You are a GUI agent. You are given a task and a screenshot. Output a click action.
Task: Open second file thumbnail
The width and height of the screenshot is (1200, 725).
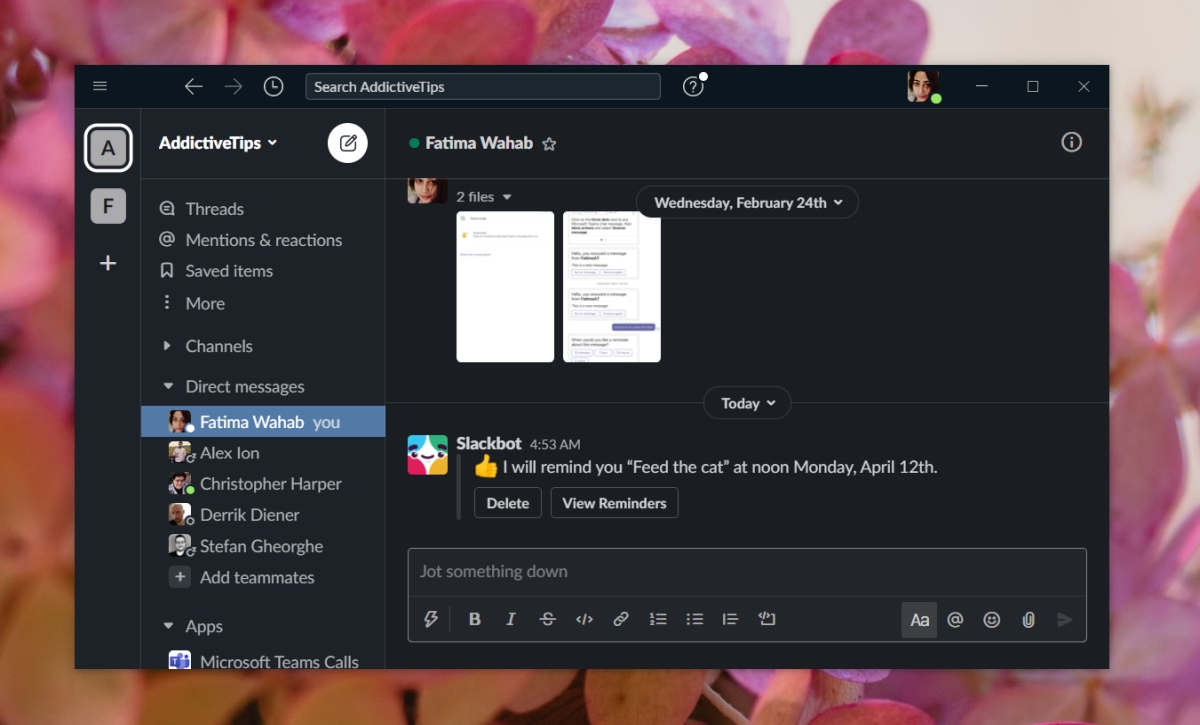pos(612,286)
